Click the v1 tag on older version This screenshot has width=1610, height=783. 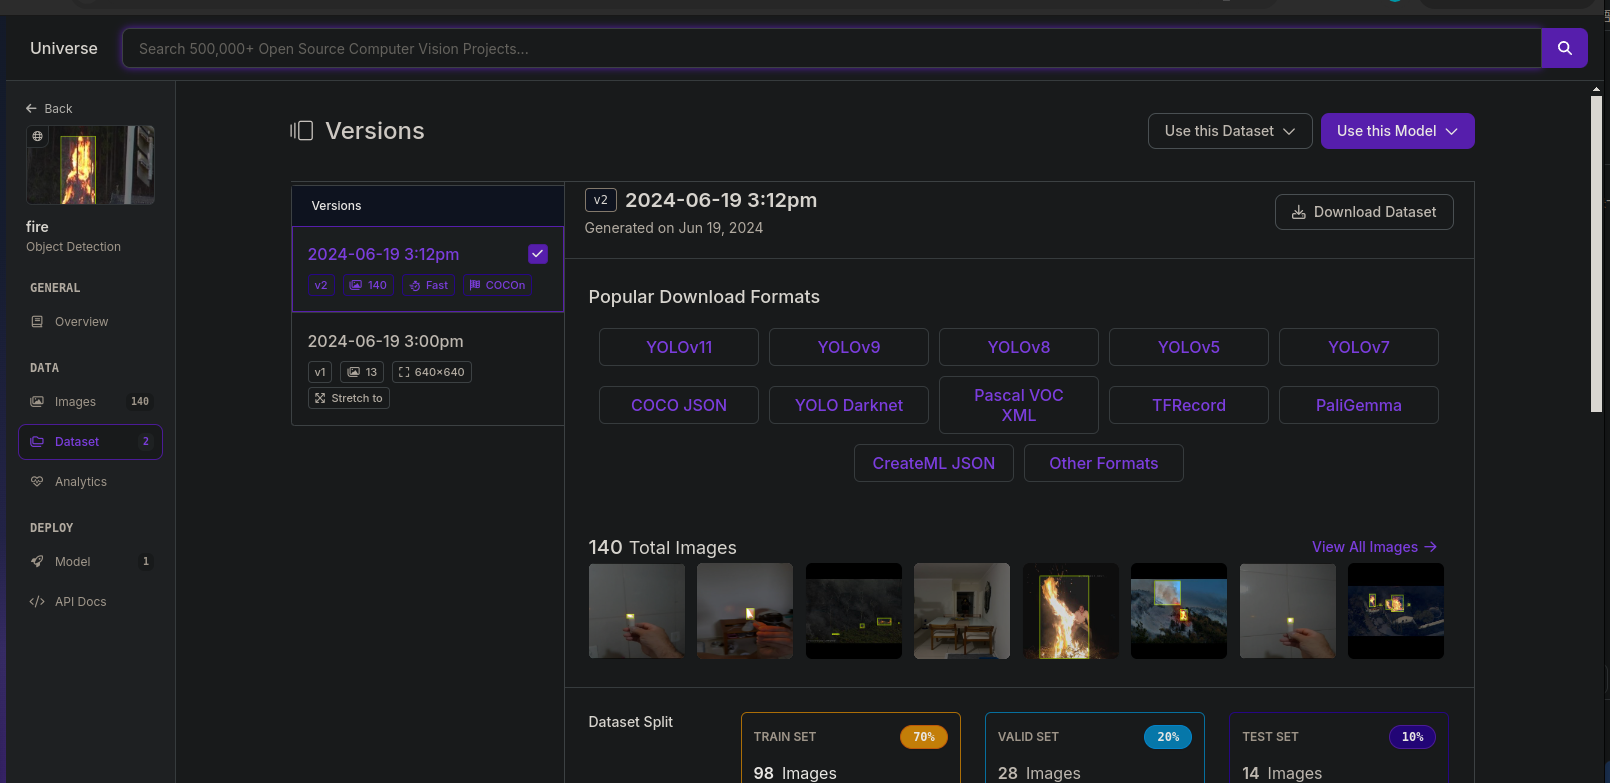point(320,372)
